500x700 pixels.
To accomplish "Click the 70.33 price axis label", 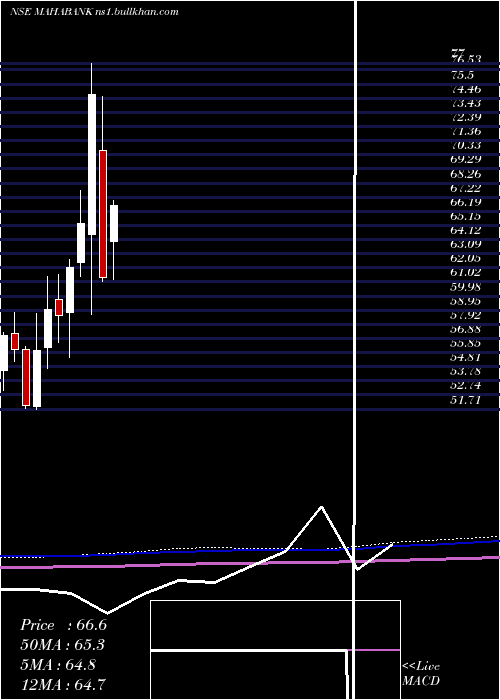I will pyautogui.click(x=466, y=146).
